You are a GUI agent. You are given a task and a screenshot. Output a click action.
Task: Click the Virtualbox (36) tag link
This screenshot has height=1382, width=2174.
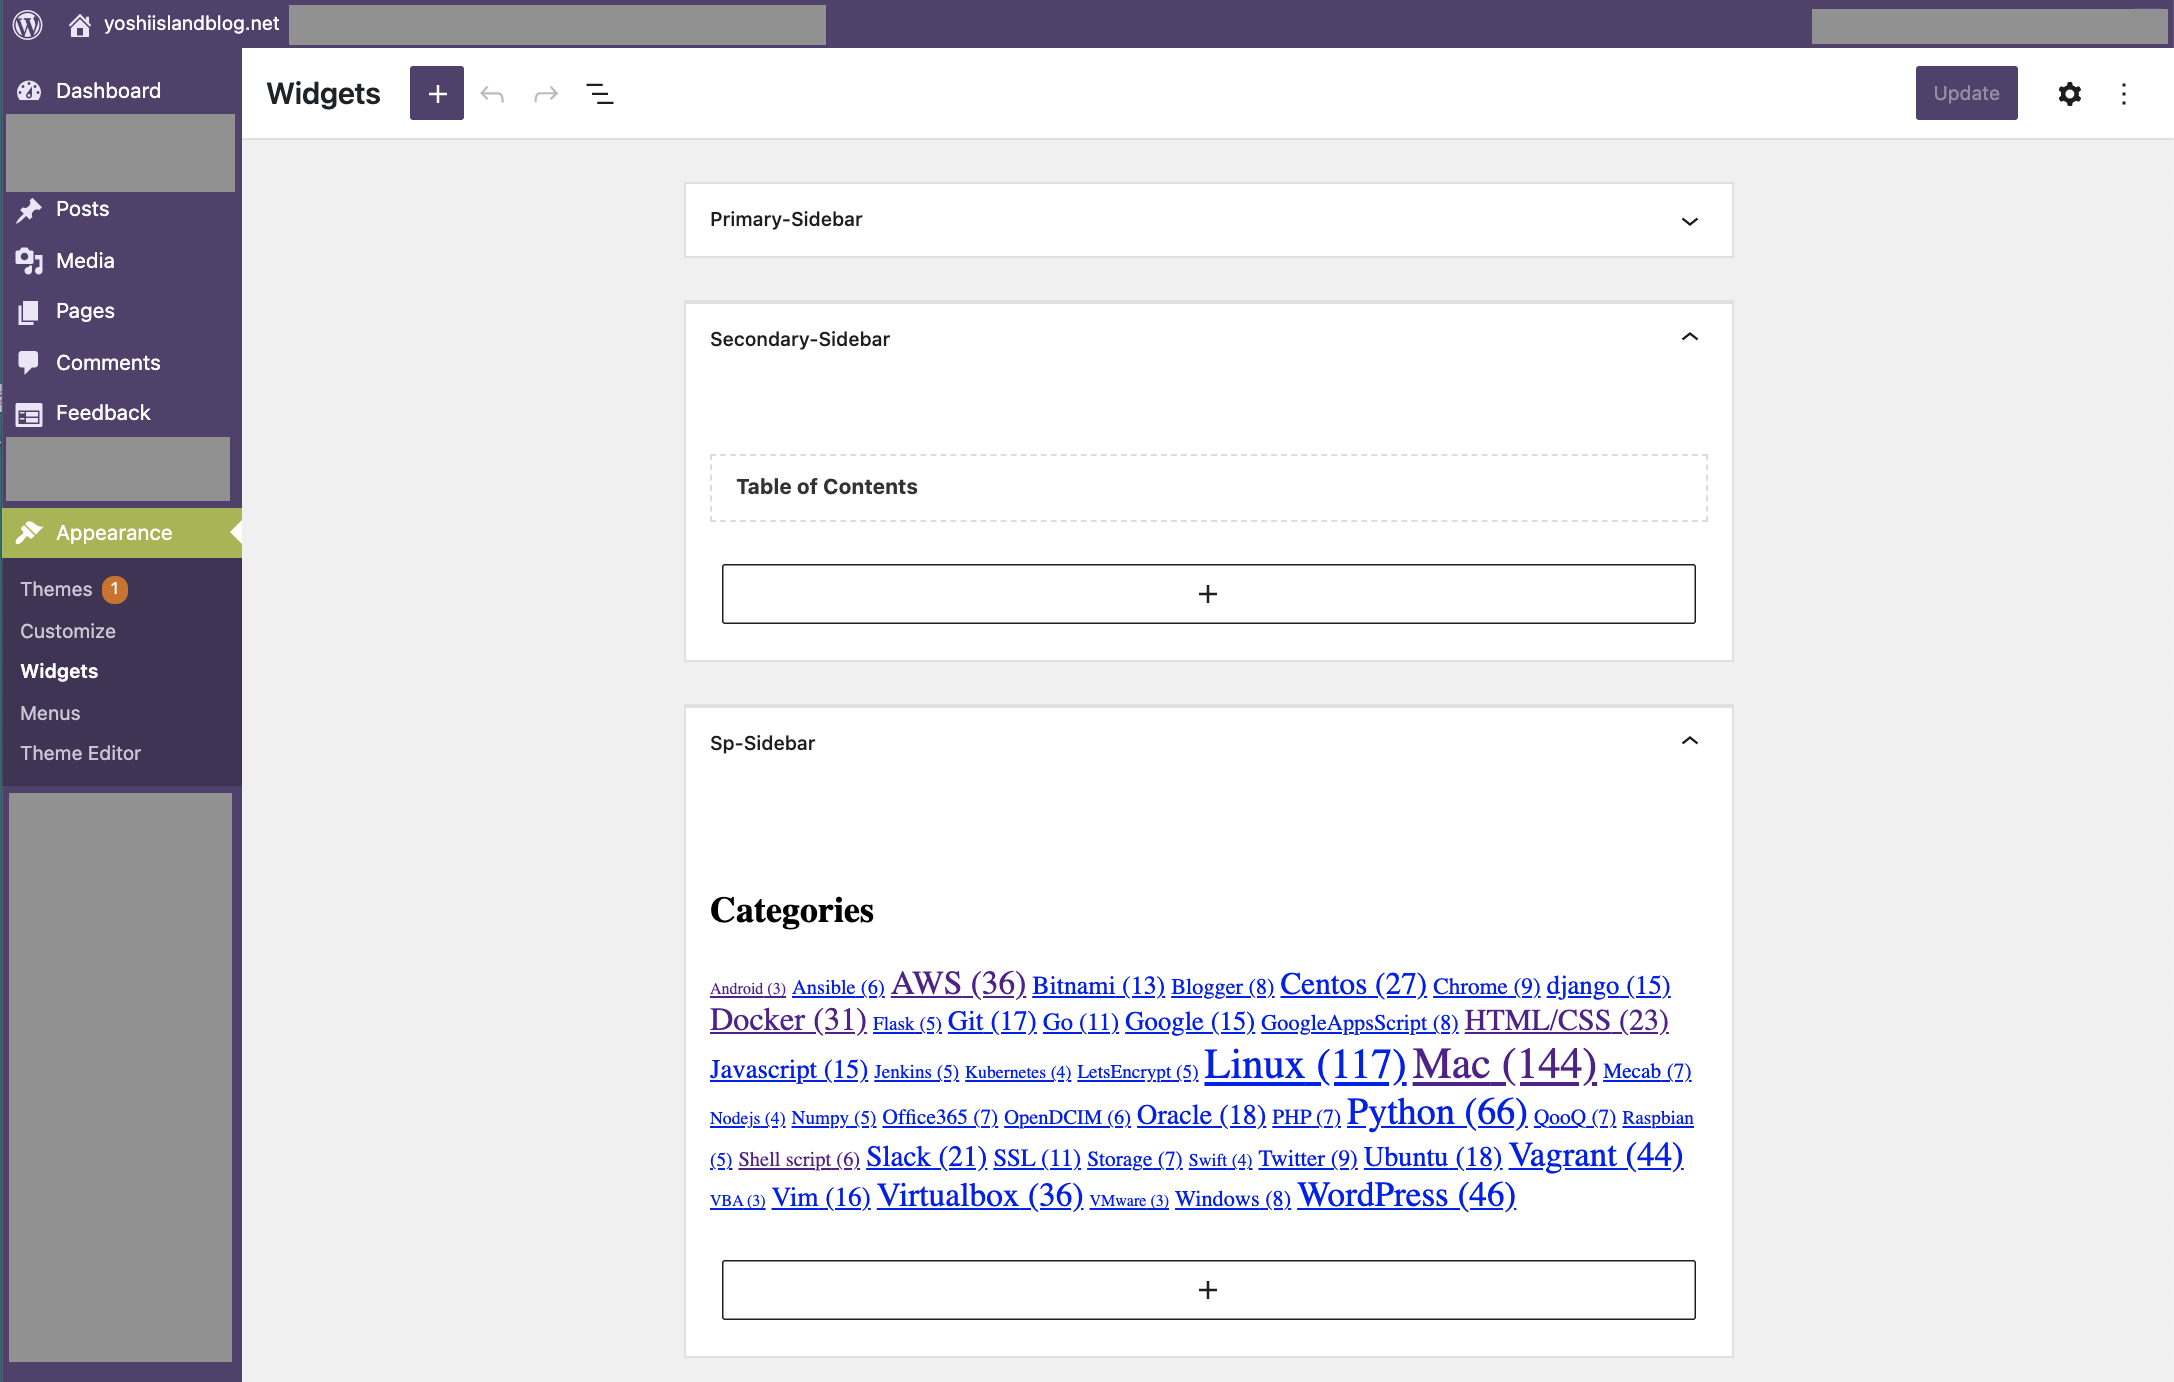click(x=980, y=1195)
